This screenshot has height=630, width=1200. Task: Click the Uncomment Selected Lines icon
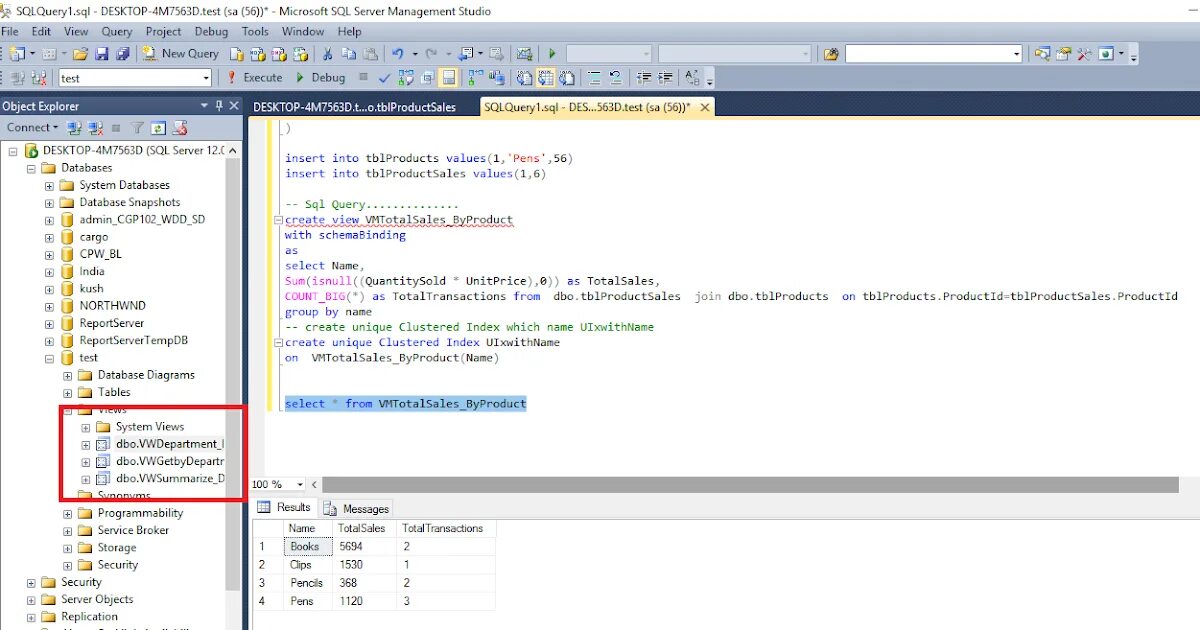[x=615, y=77]
